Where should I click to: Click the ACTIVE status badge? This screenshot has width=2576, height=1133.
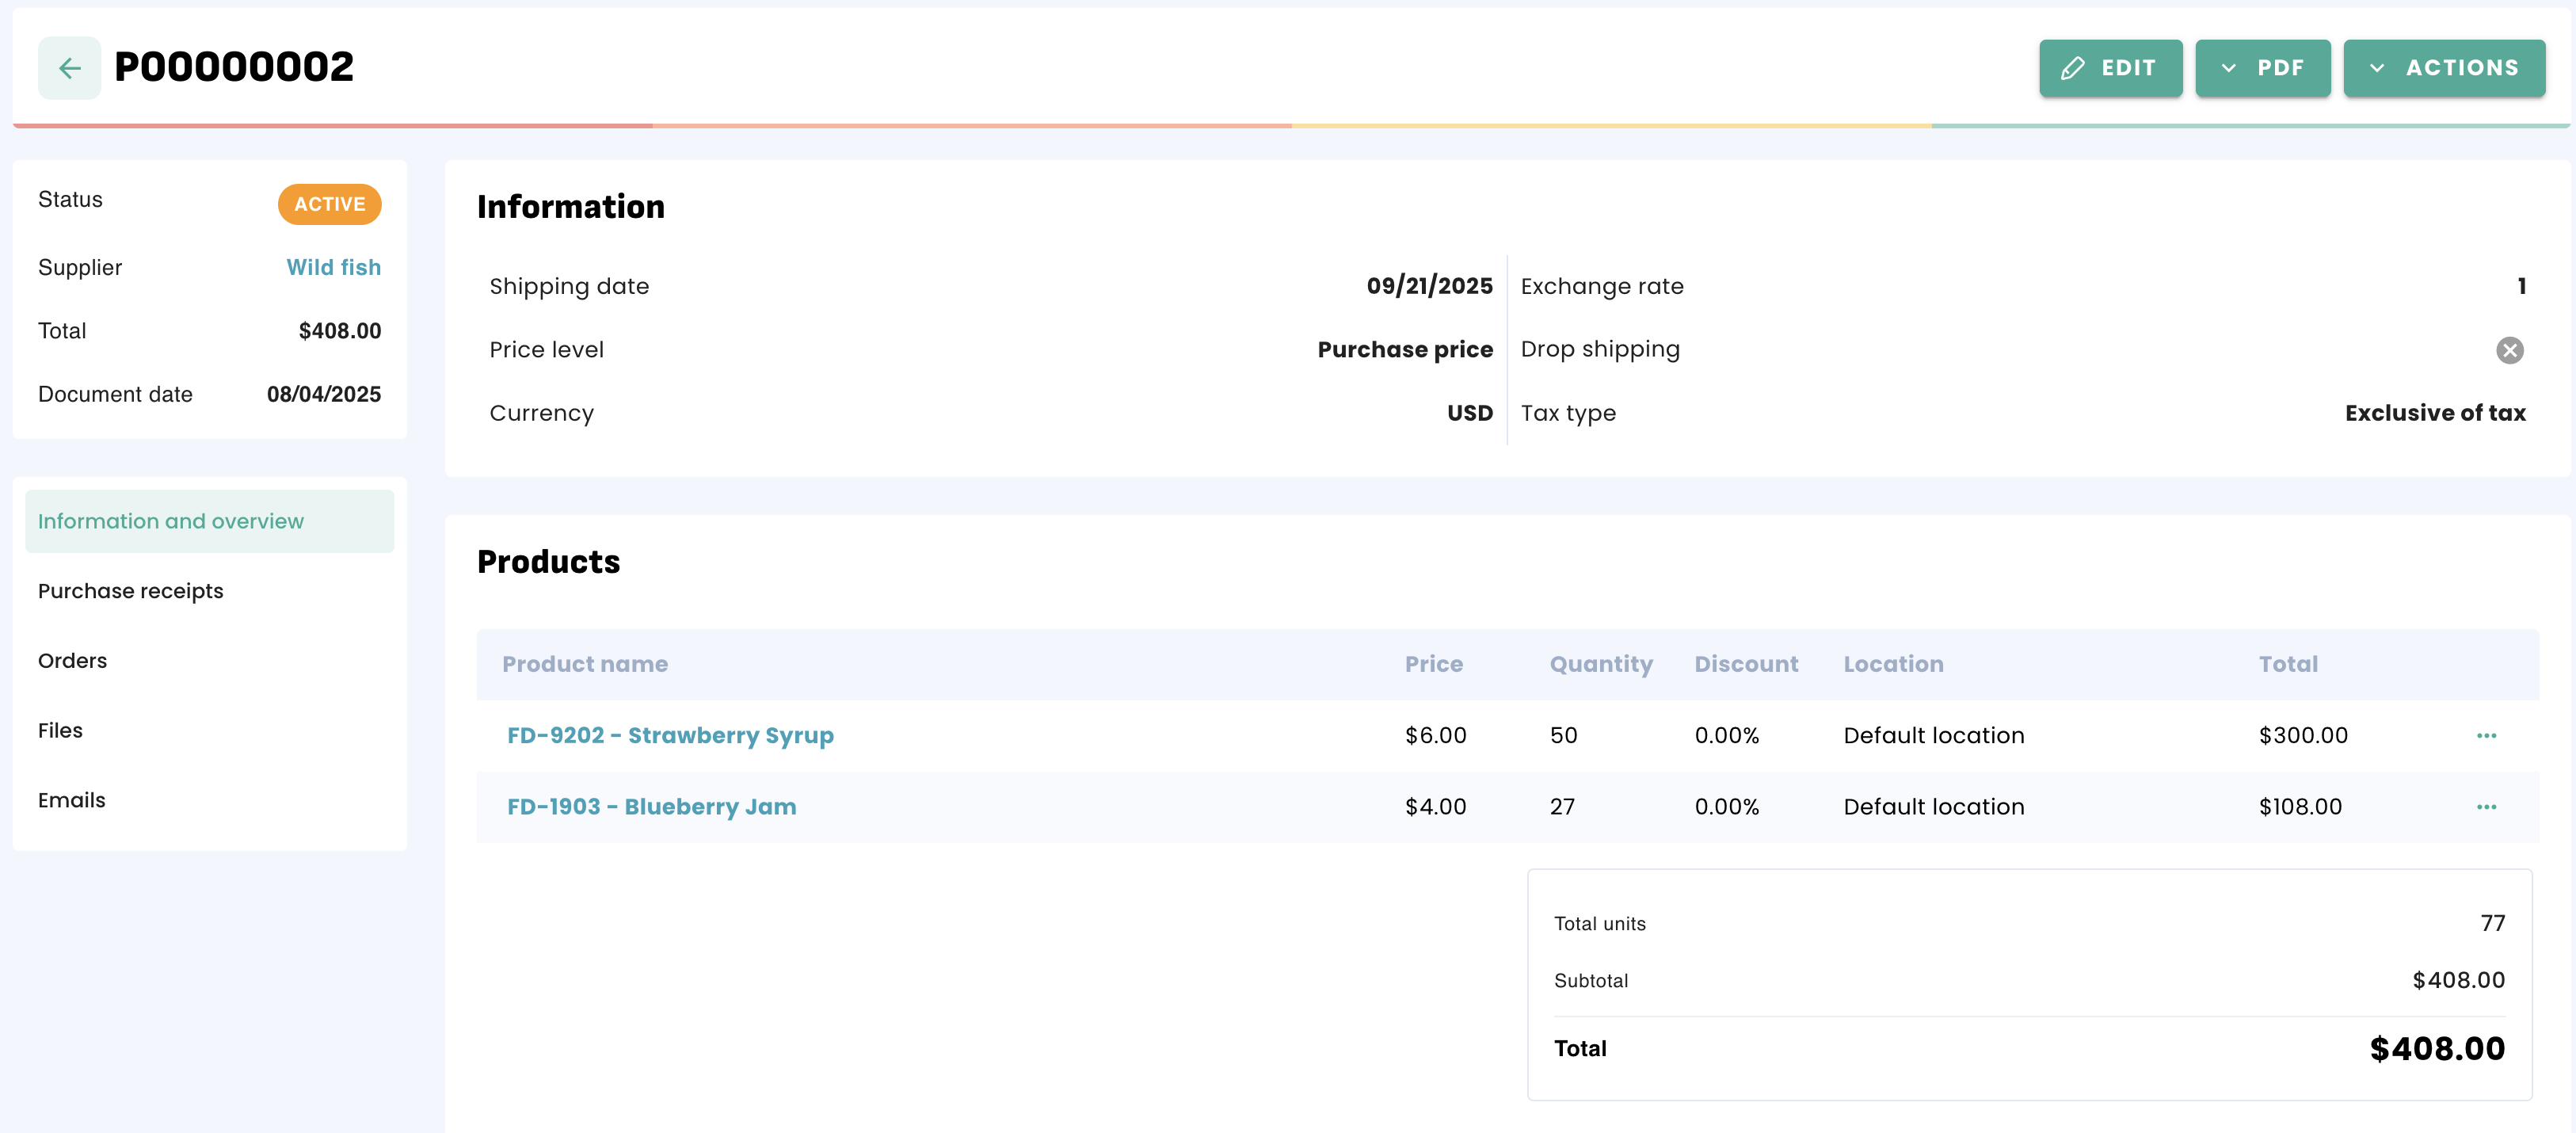[x=329, y=204]
